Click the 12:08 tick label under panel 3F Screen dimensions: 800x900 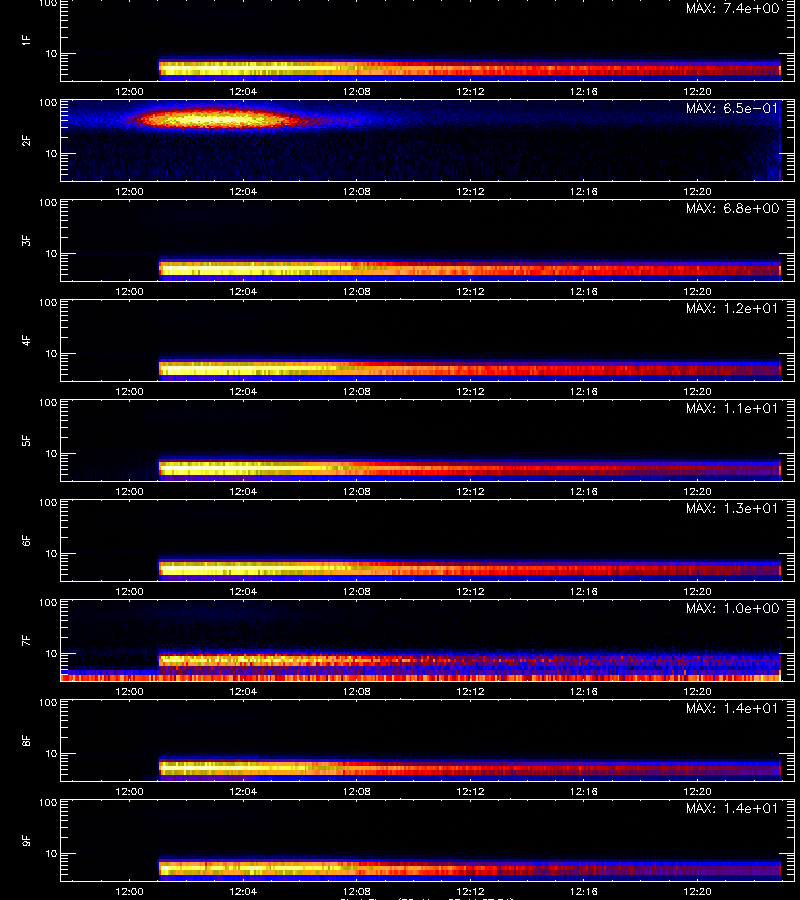[x=356, y=292]
